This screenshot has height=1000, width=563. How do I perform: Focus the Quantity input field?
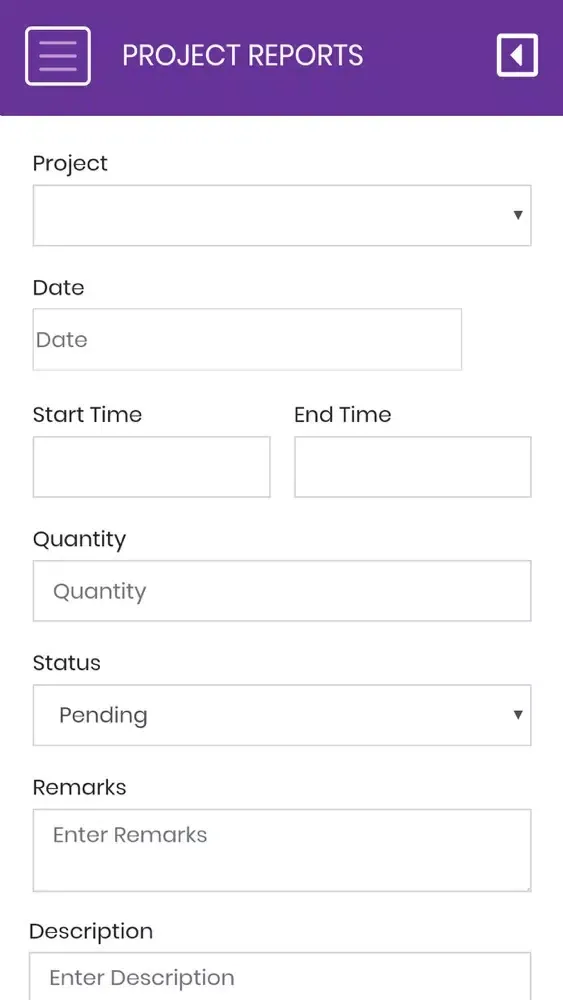coord(282,591)
